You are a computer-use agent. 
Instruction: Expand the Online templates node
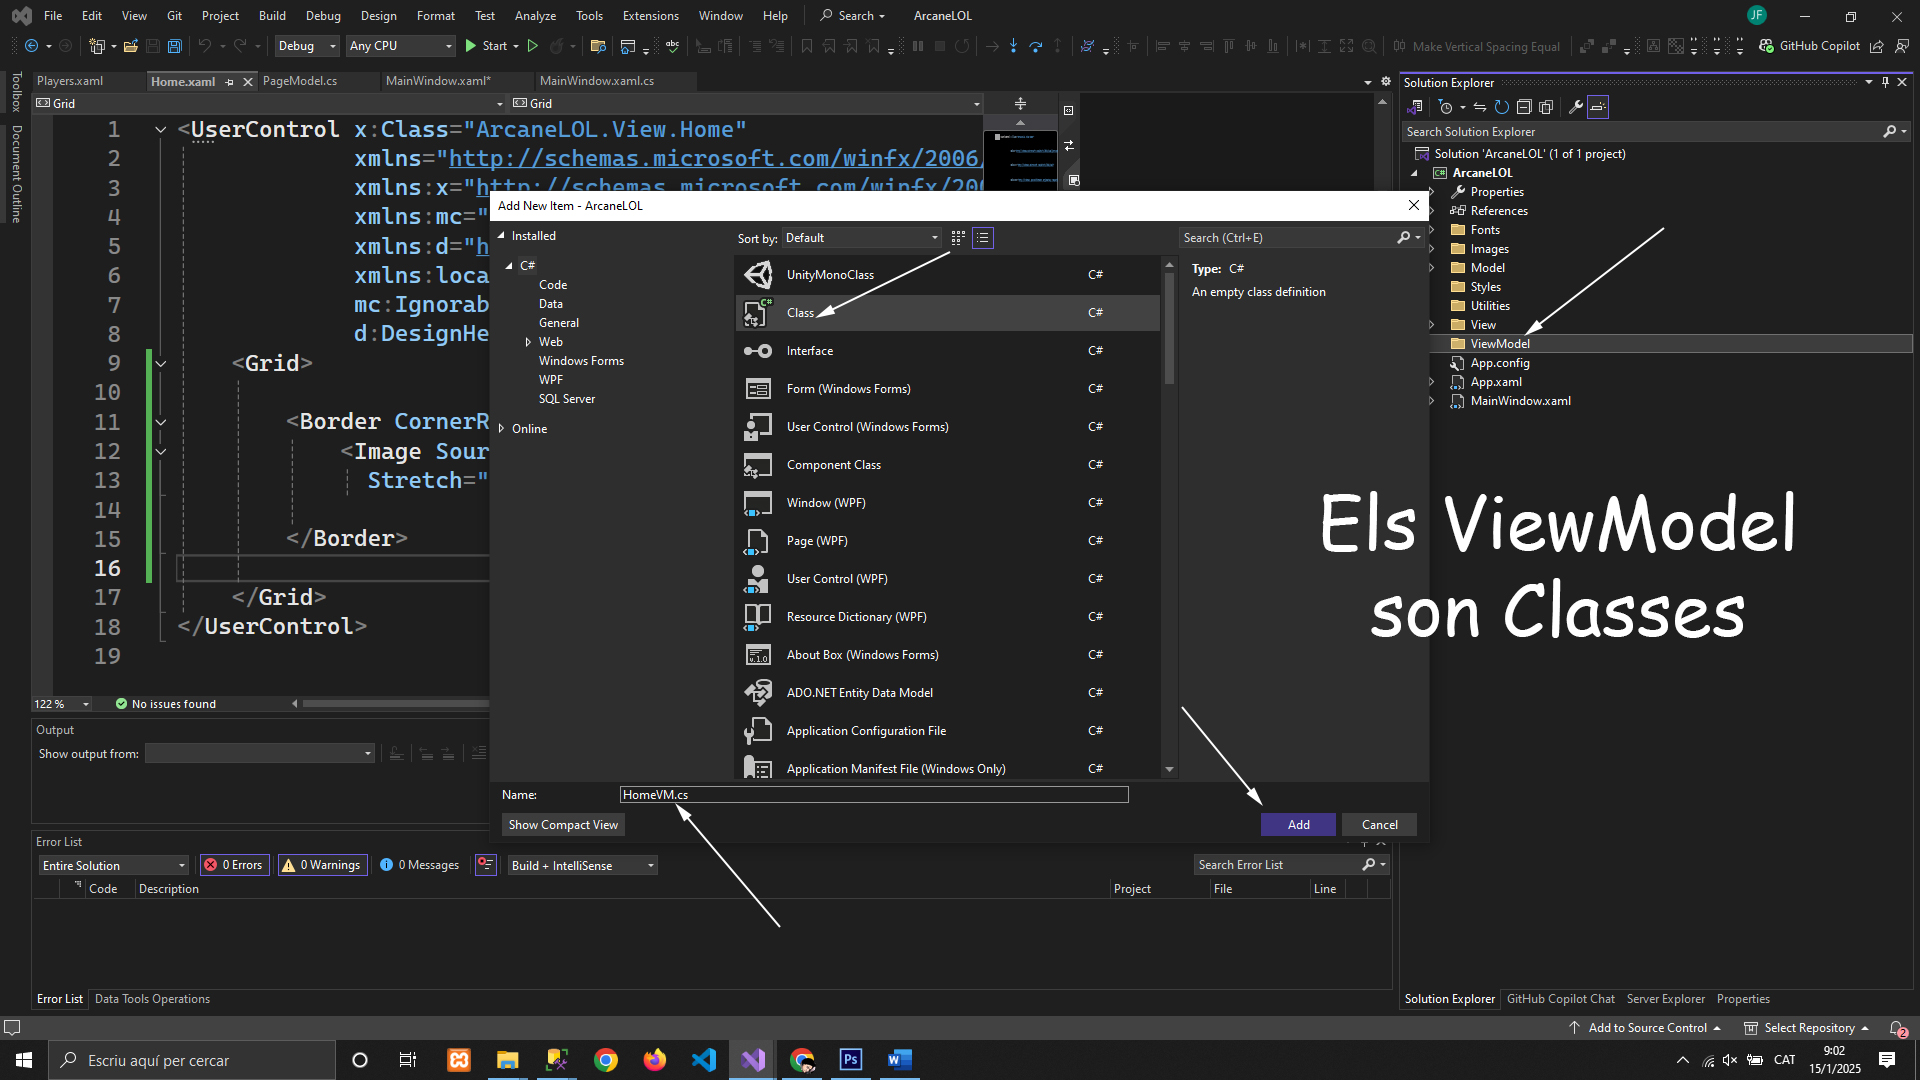click(502, 429)
